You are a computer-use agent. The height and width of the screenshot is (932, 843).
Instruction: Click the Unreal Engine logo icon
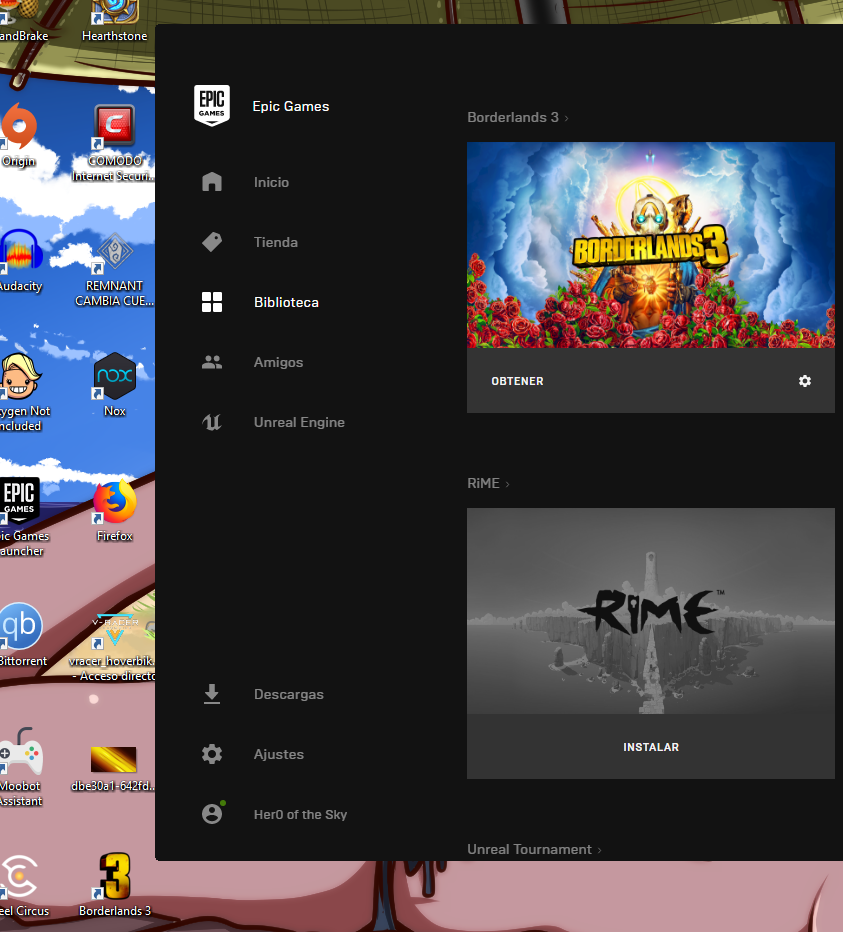212,422
